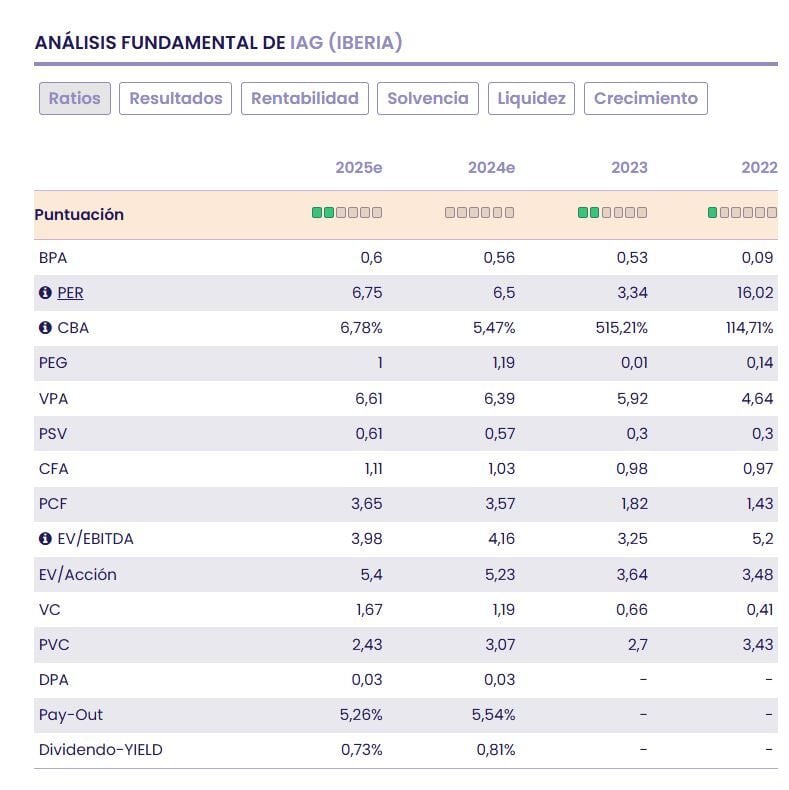Click the Dividendo-YIELD row label
Image resolution: width=789 pixels, height=790 pixels.
(100, 750)
